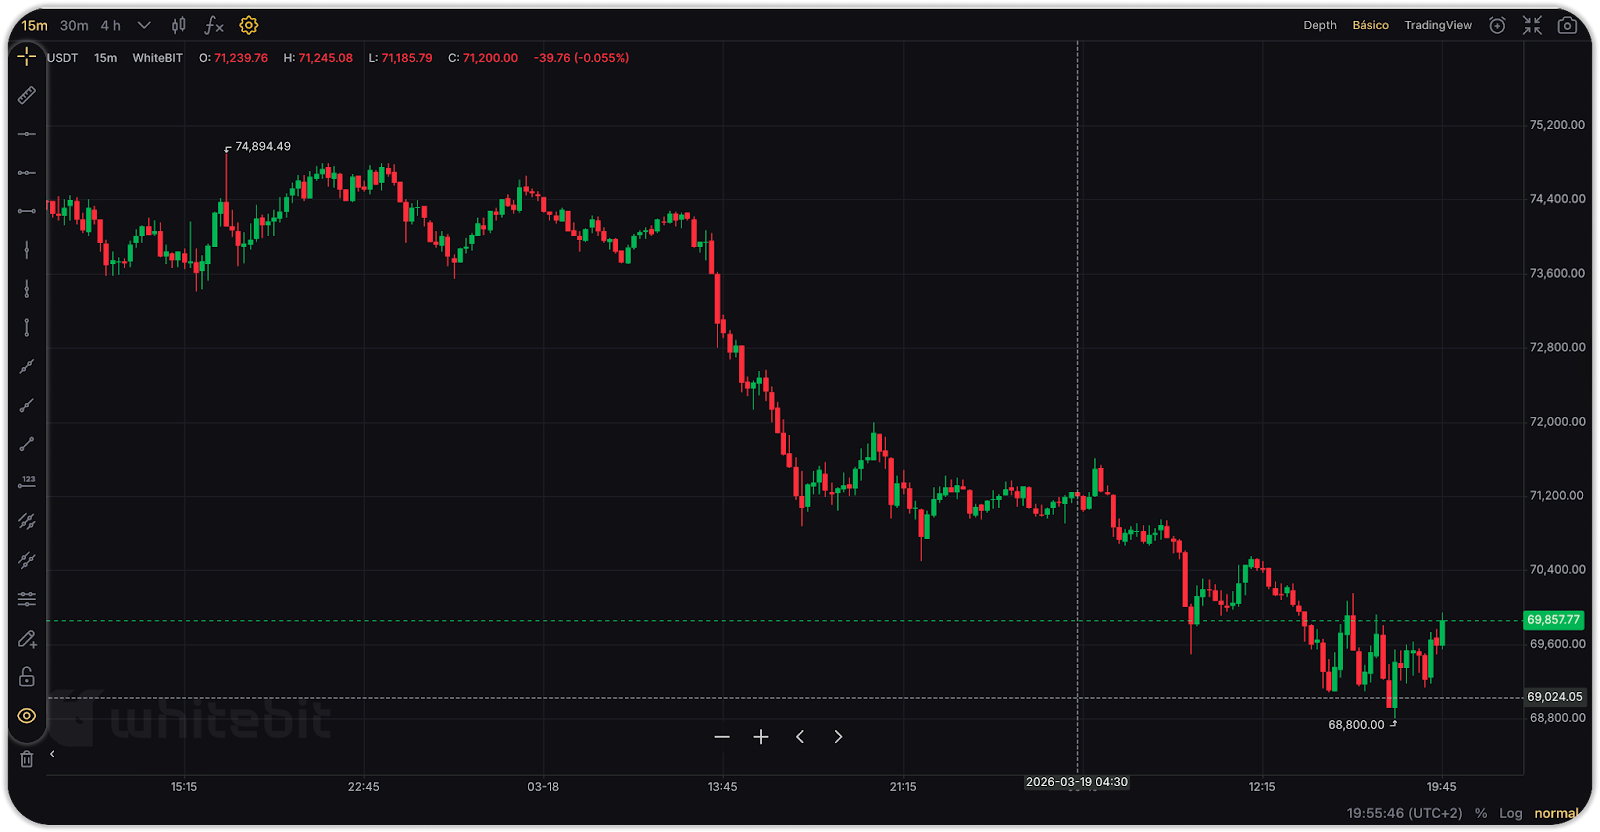Delete drawings with the trash icon

[27, 759]
